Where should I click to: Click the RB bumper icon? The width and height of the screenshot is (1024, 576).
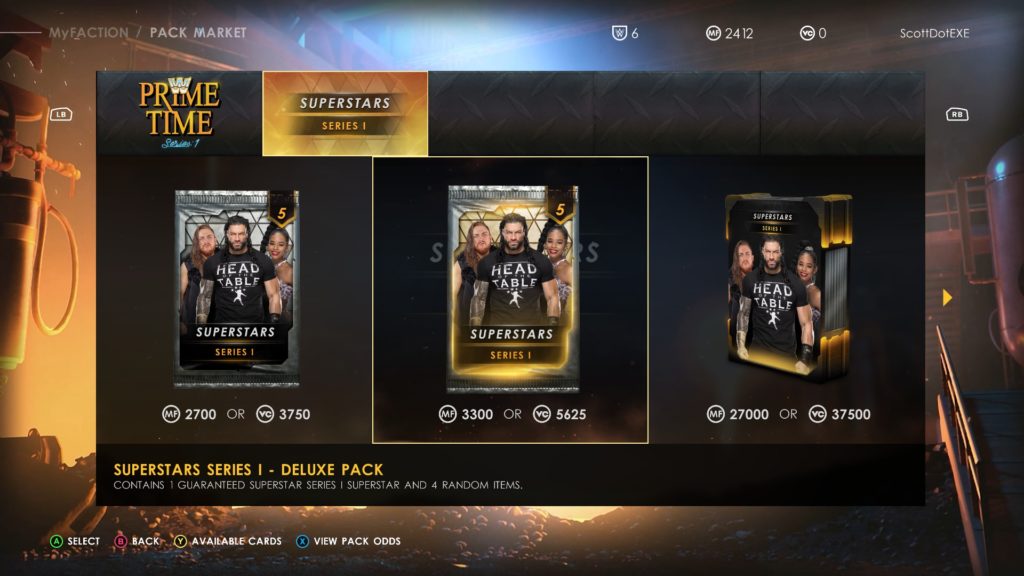tap(957, 114)
